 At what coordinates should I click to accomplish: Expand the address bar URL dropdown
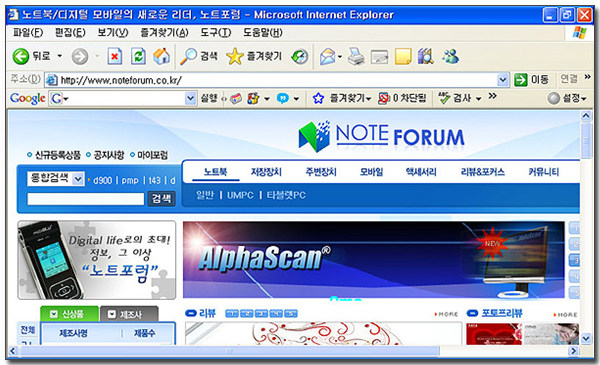point(503,80)
